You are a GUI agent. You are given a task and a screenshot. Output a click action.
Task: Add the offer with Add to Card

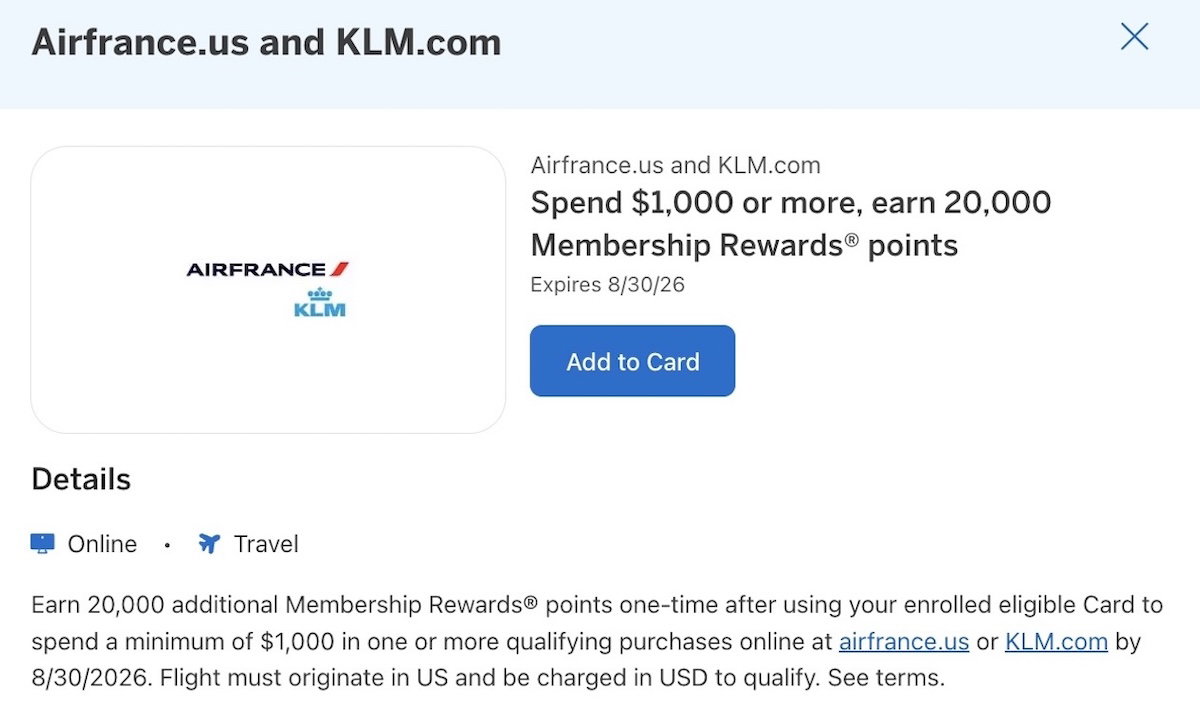(632, 361)
